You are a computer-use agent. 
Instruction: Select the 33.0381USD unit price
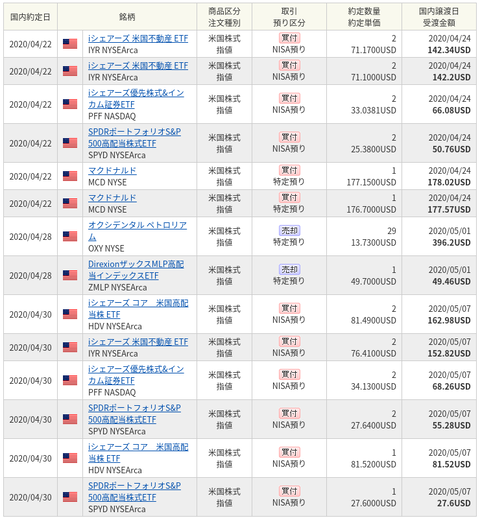tap(374, 110)
